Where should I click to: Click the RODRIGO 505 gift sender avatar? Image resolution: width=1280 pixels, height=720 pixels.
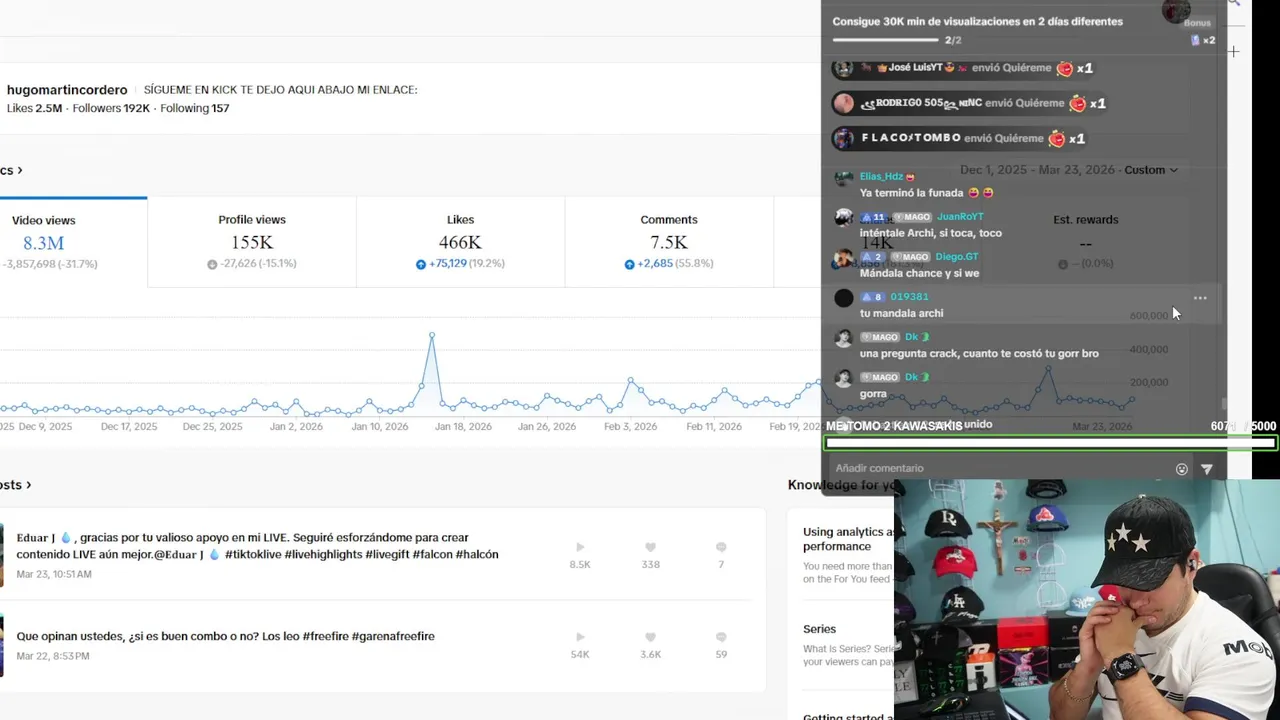pyautogui.click(x=844, y=103)
